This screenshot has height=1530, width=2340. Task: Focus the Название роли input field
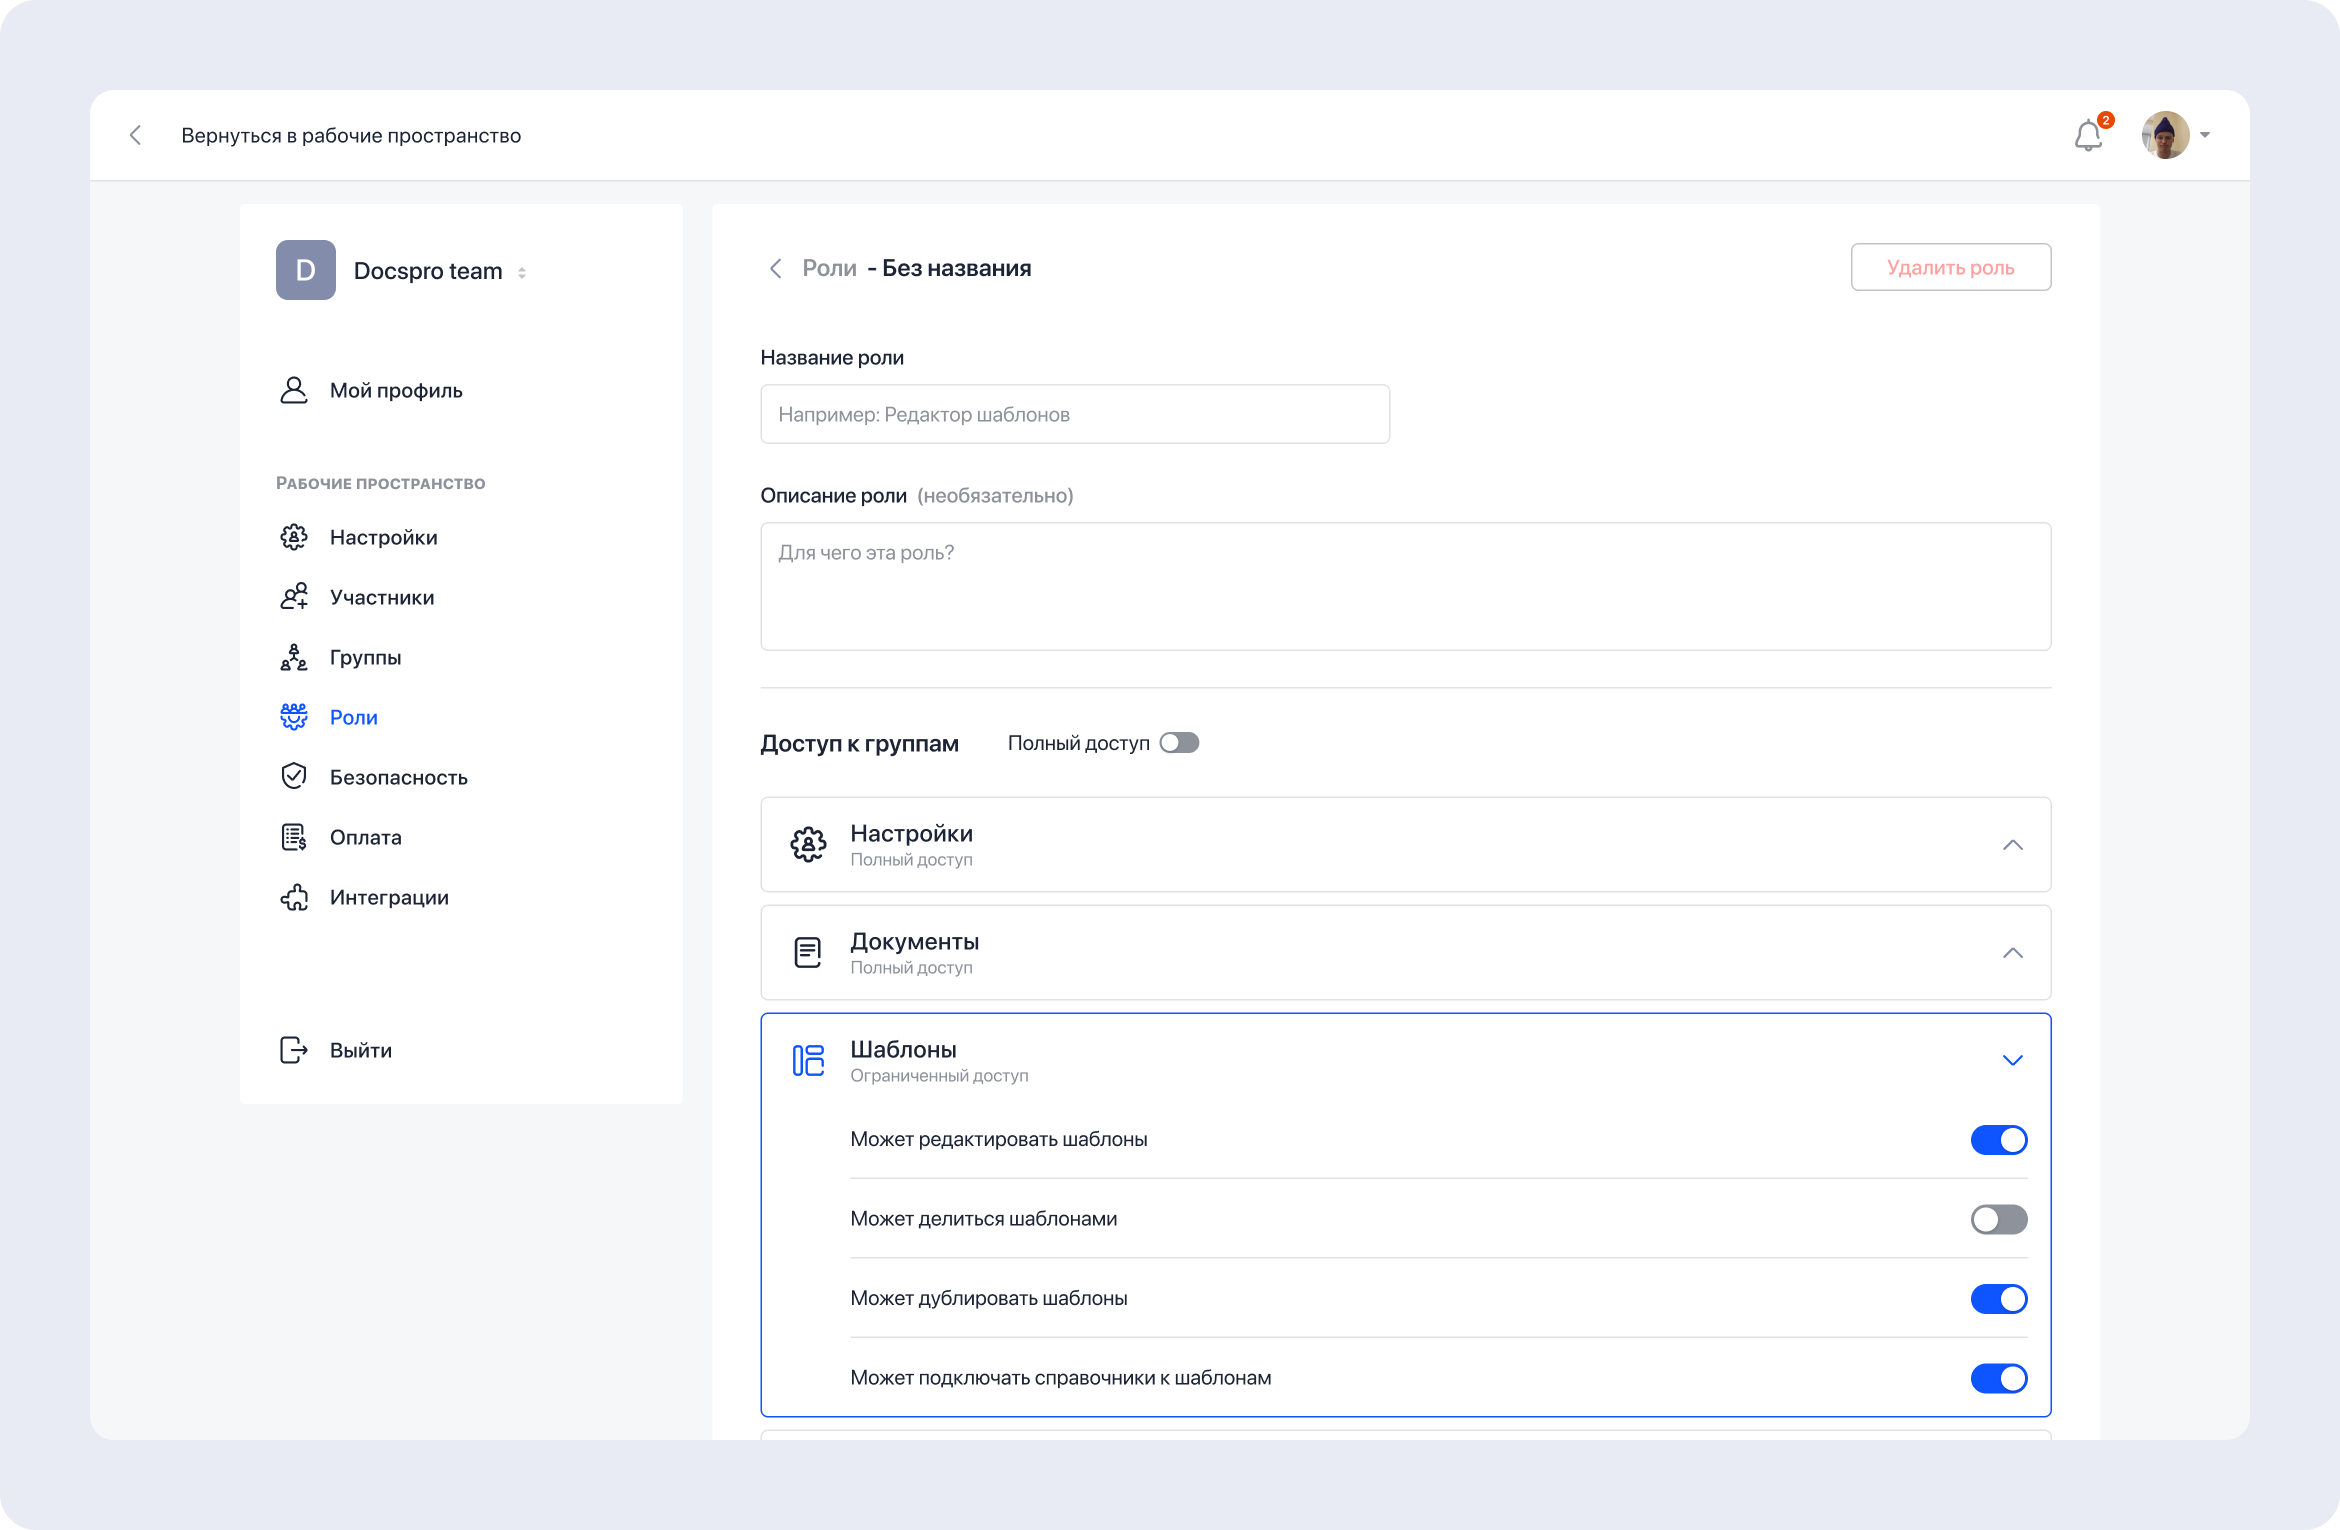pos(1075,414)
